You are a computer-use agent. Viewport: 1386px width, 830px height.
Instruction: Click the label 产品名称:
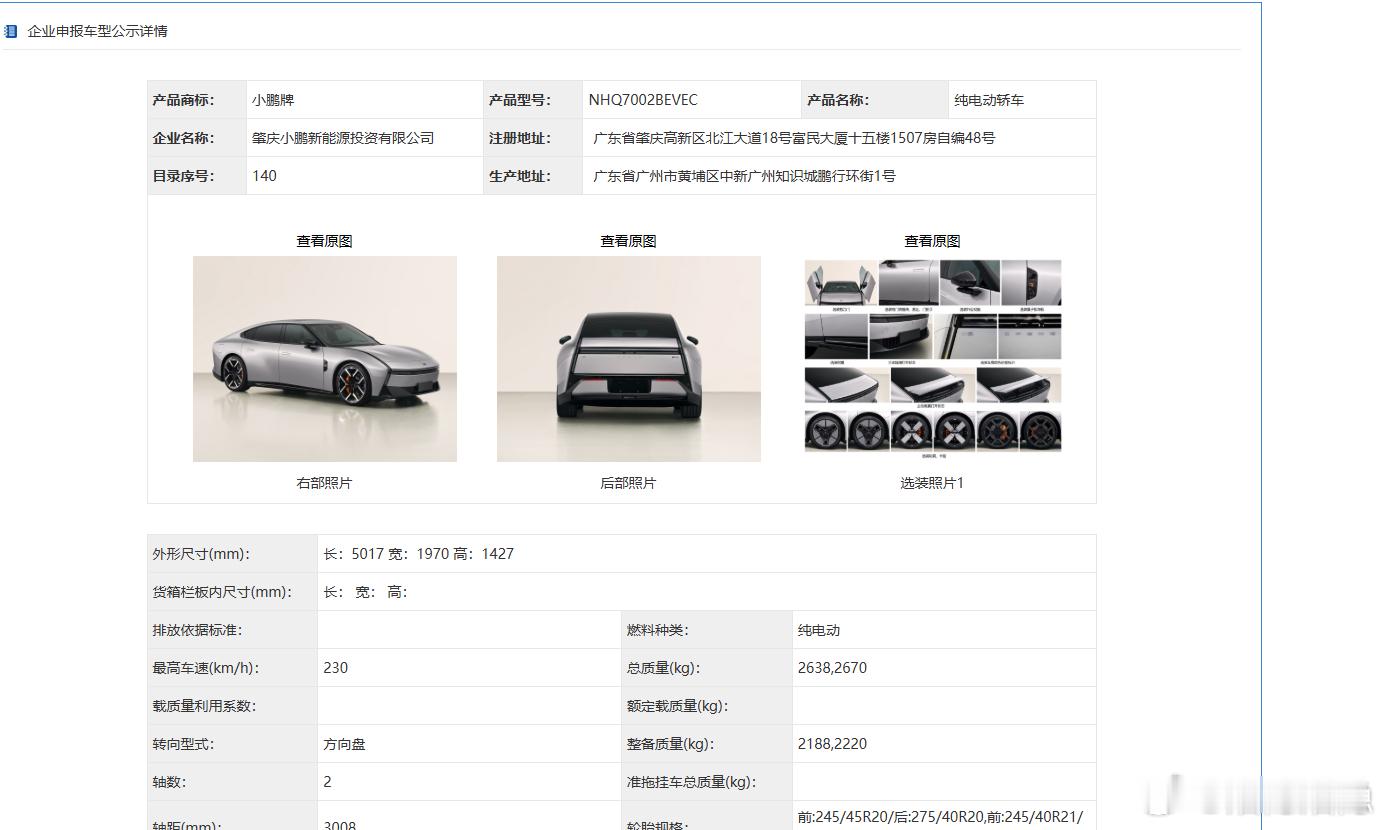[838, 100]
